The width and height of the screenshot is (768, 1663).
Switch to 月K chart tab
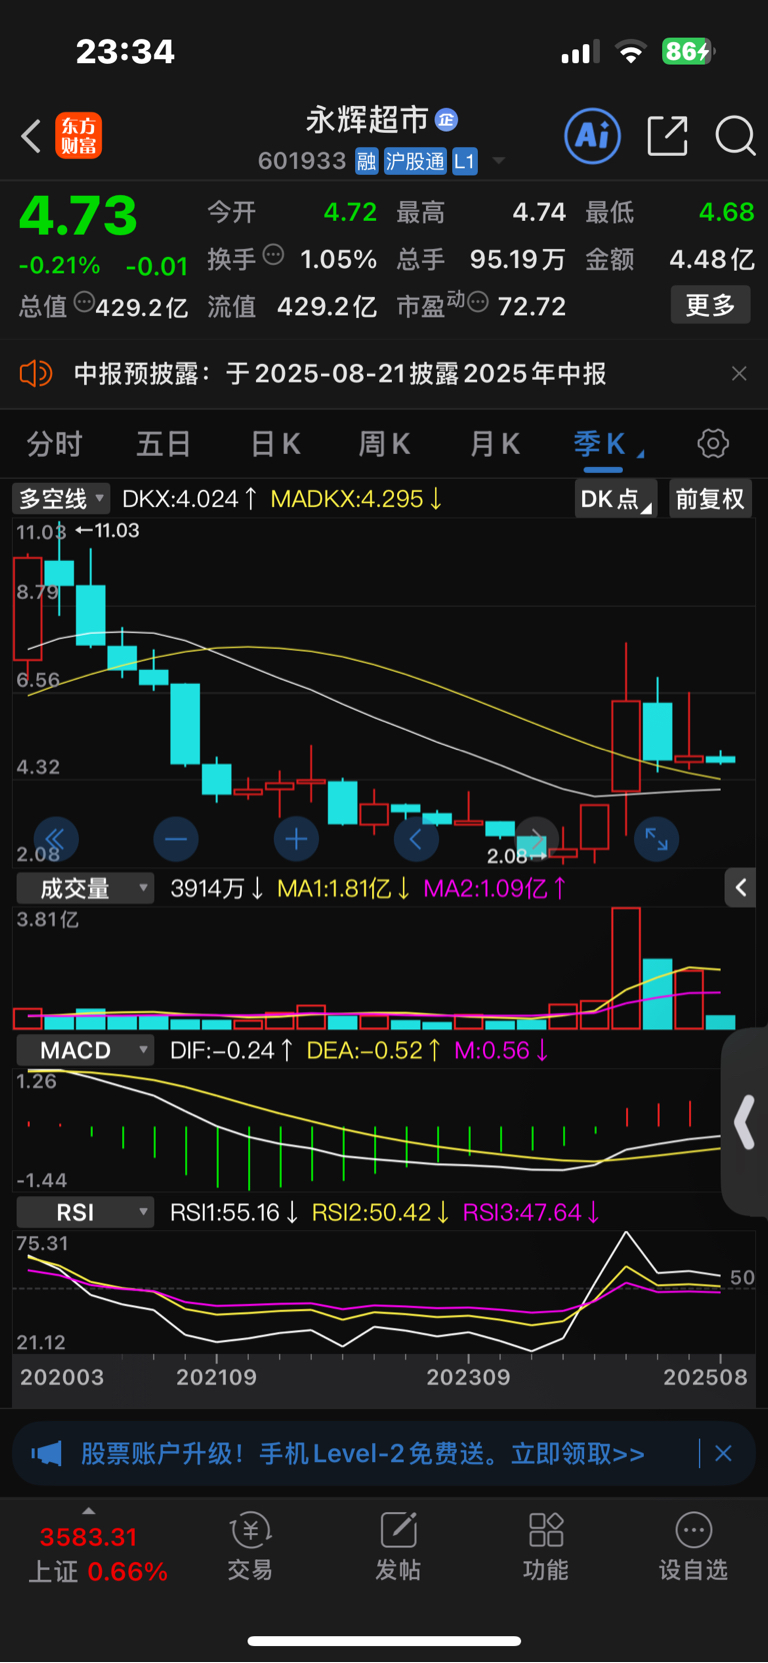495,444
